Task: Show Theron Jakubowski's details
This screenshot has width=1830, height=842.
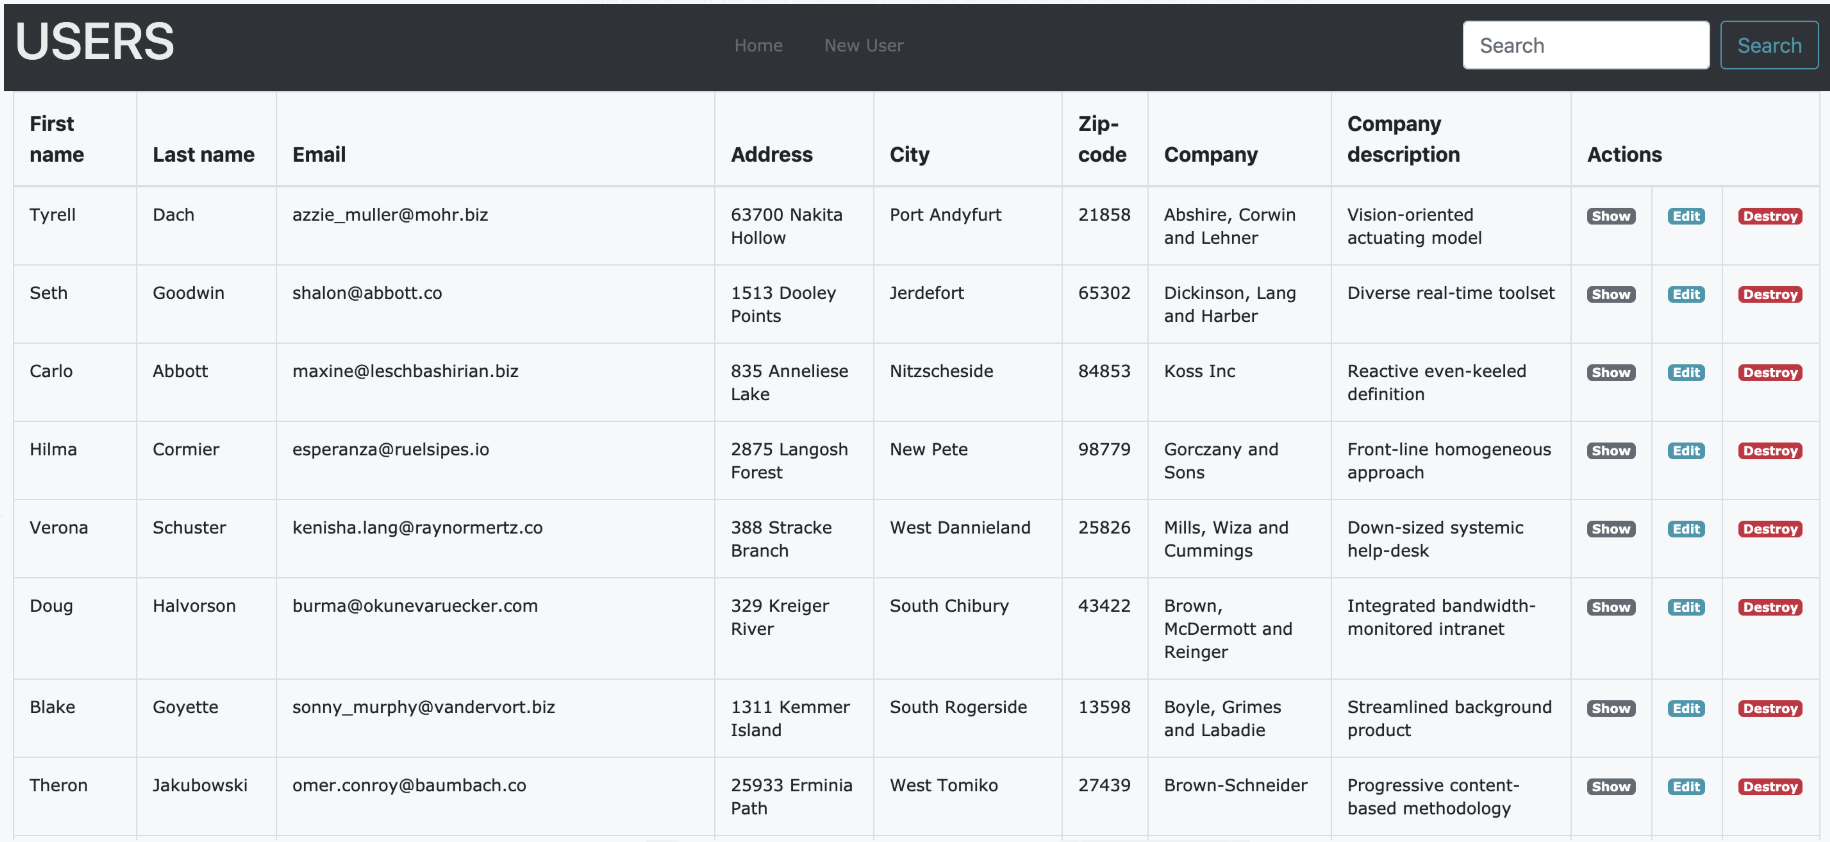Action: pos(1610,787)
